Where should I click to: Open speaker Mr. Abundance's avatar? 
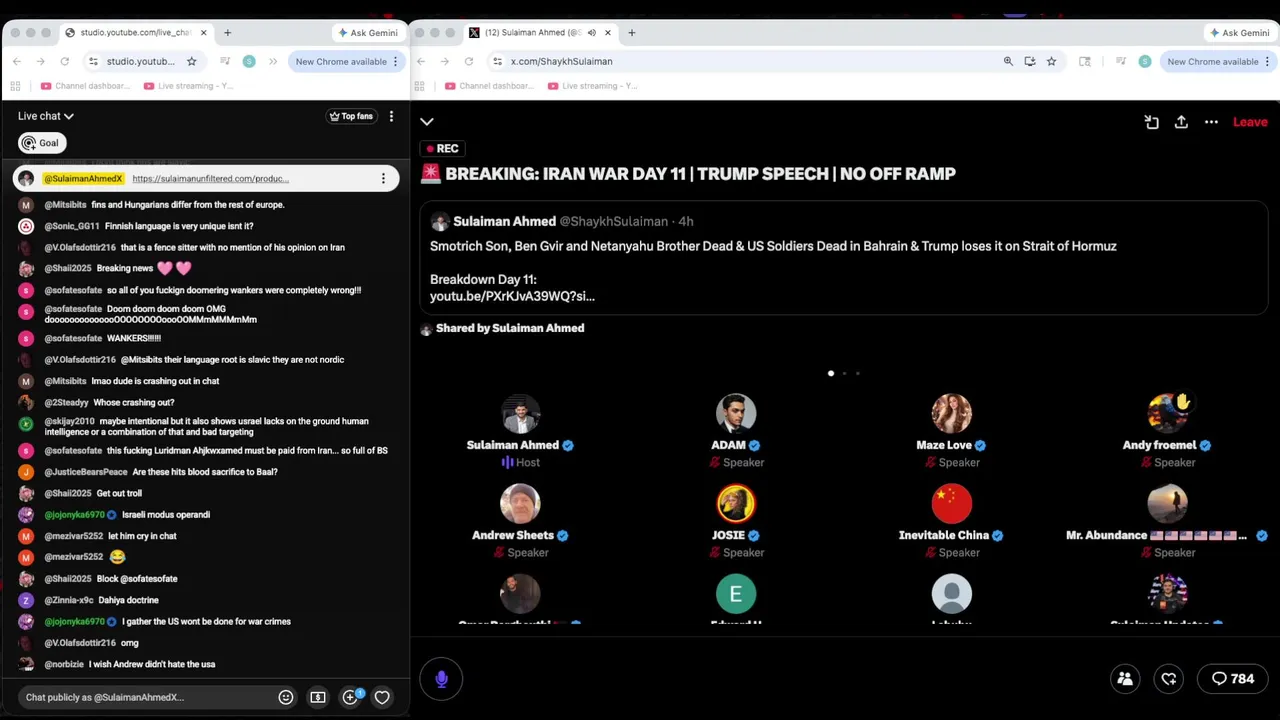[x=1168, y=504]
